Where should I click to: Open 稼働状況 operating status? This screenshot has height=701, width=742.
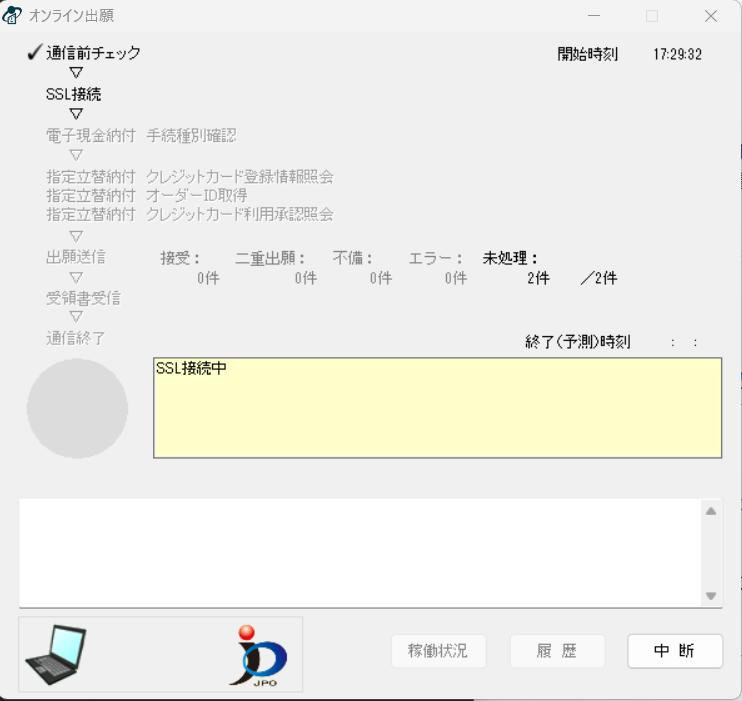point(438,651)
